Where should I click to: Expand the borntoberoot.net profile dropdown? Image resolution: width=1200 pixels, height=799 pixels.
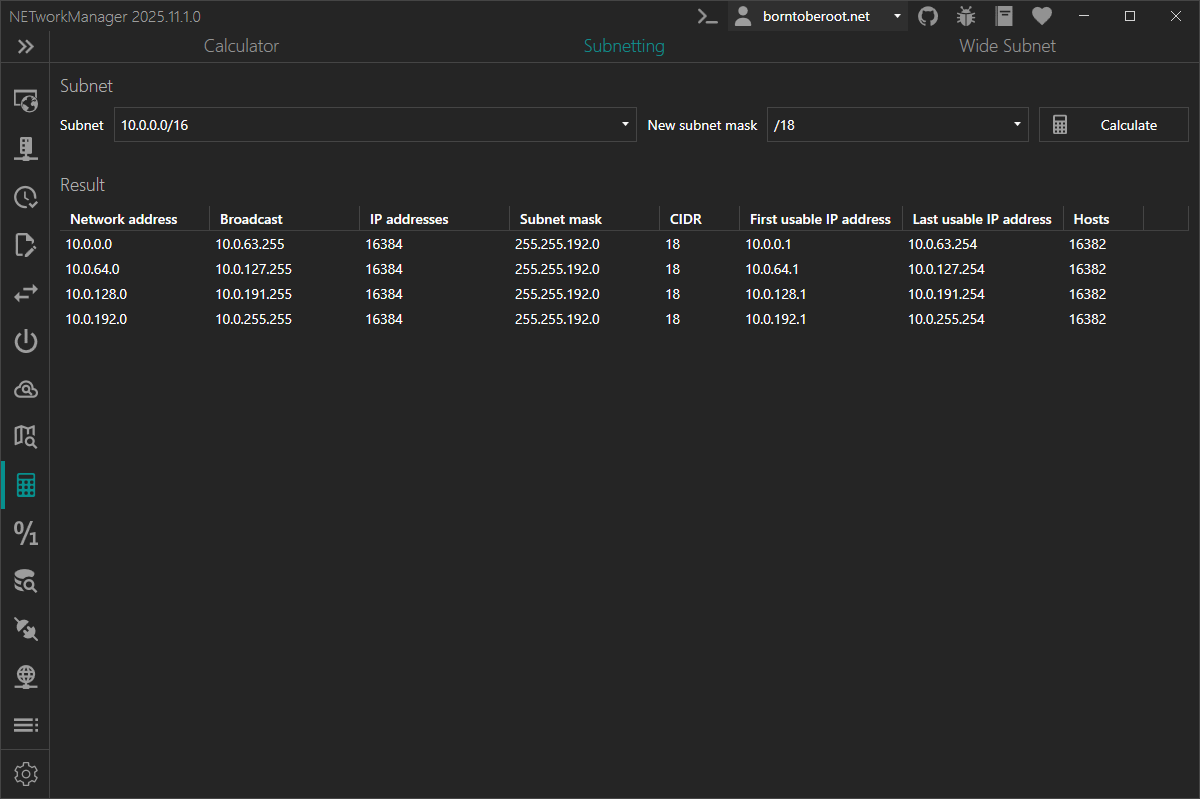(895, 16)
